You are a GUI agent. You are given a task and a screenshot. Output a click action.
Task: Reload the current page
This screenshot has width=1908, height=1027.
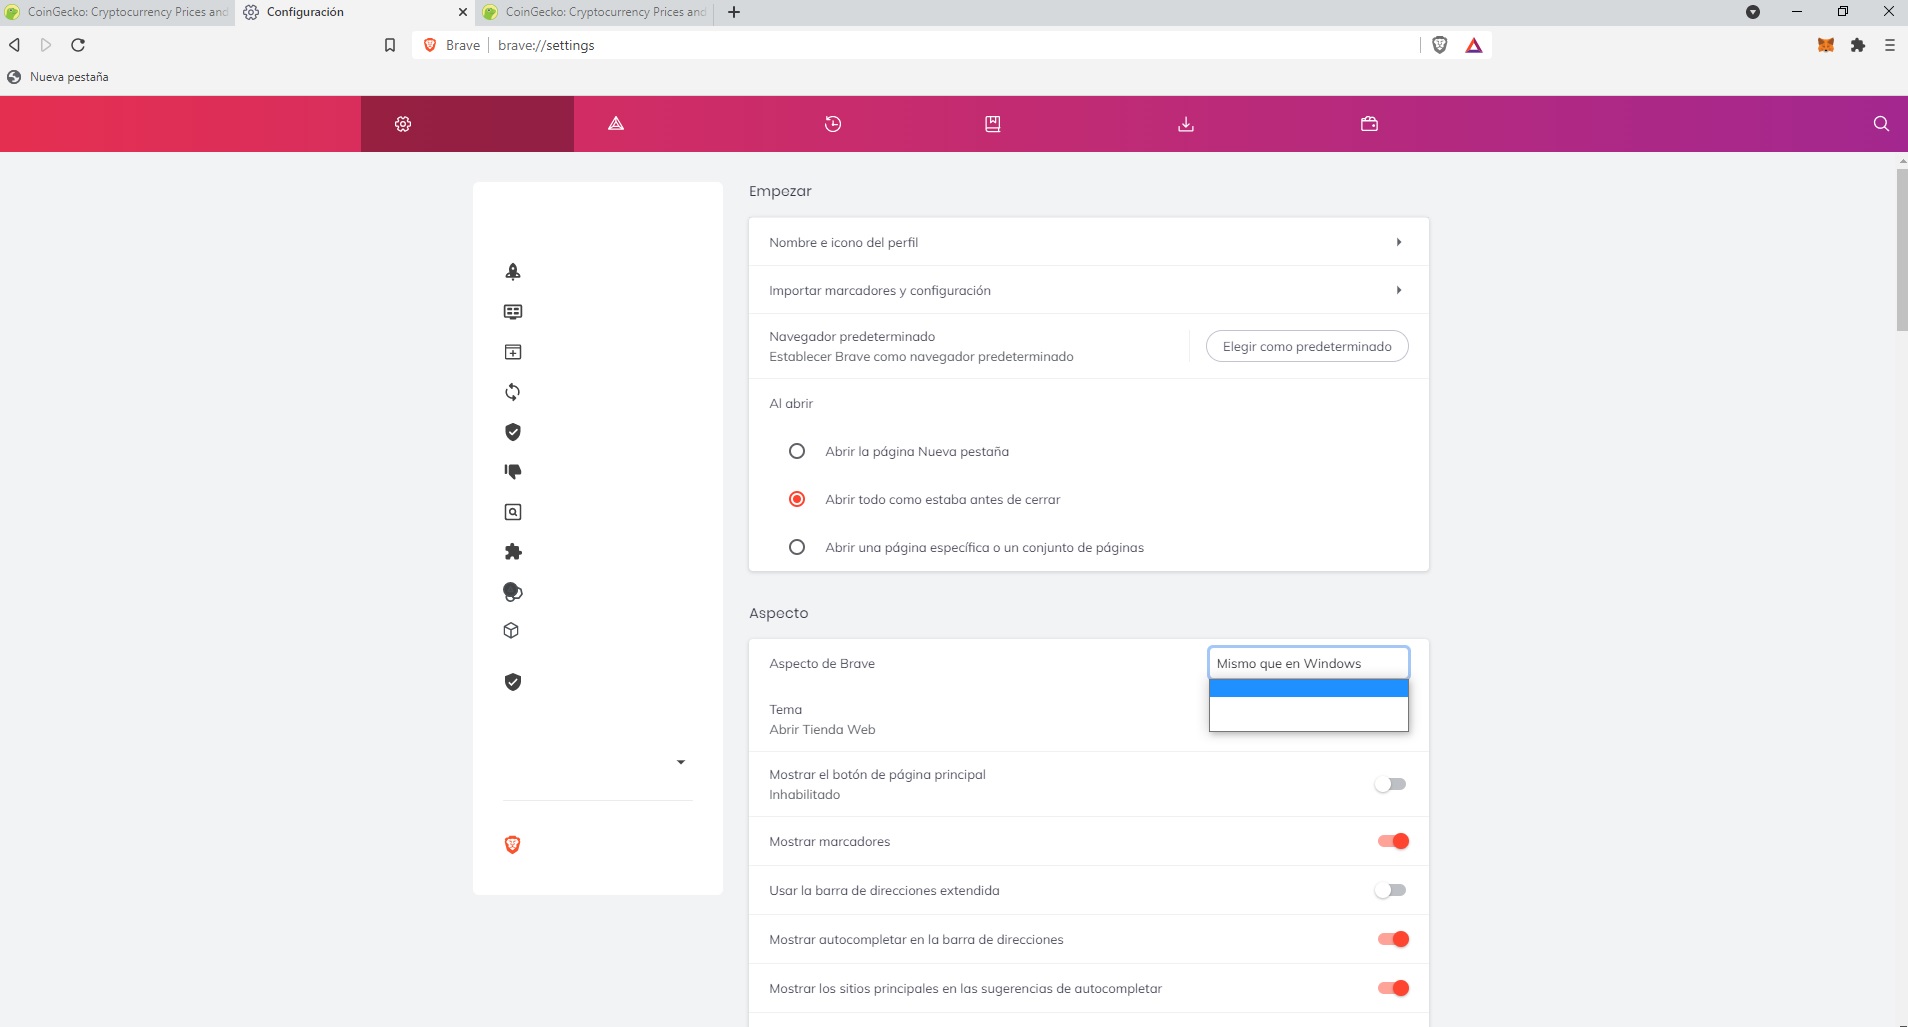[78, 45]
